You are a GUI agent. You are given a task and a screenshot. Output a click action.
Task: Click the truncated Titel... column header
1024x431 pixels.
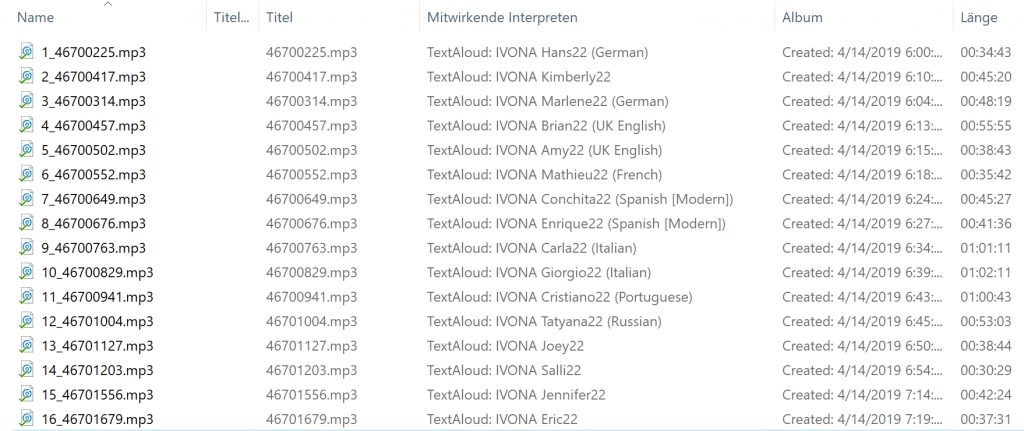pos(232,18)
